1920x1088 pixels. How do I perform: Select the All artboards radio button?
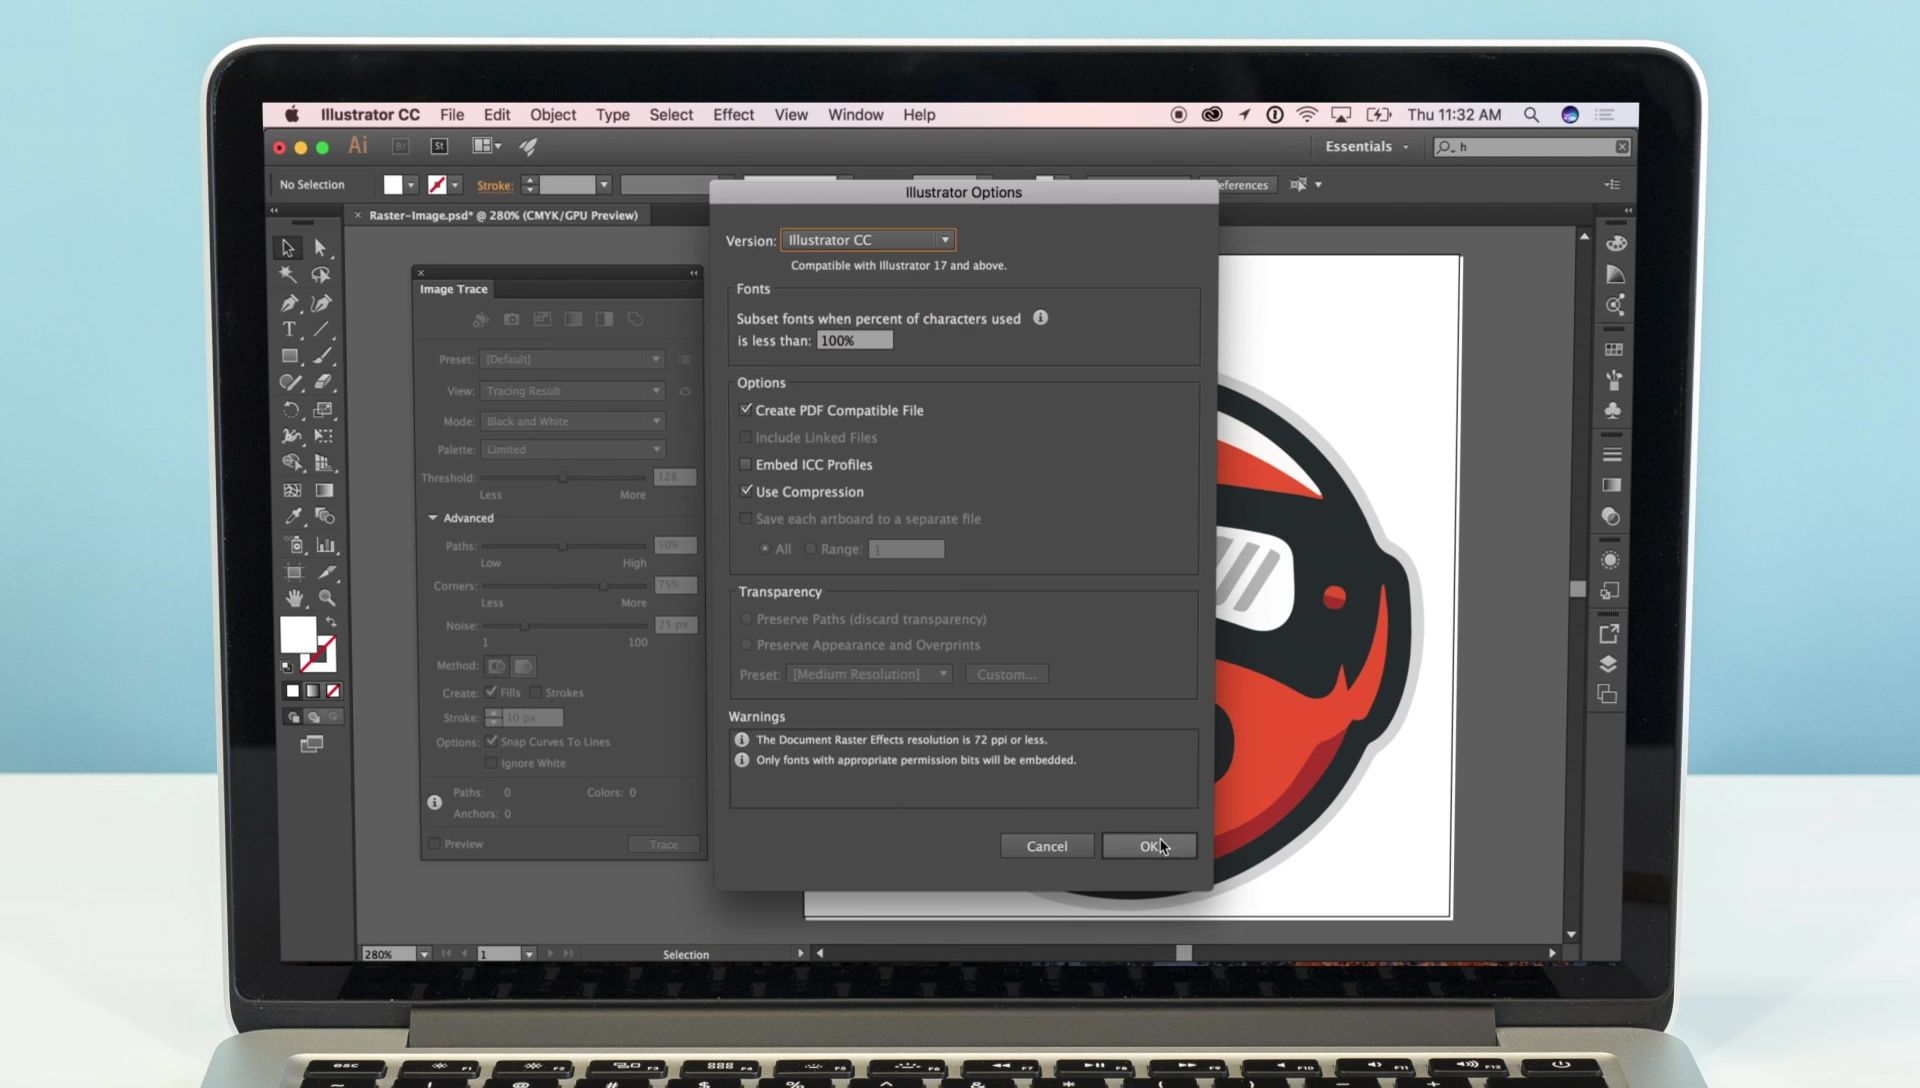(765, 548)
